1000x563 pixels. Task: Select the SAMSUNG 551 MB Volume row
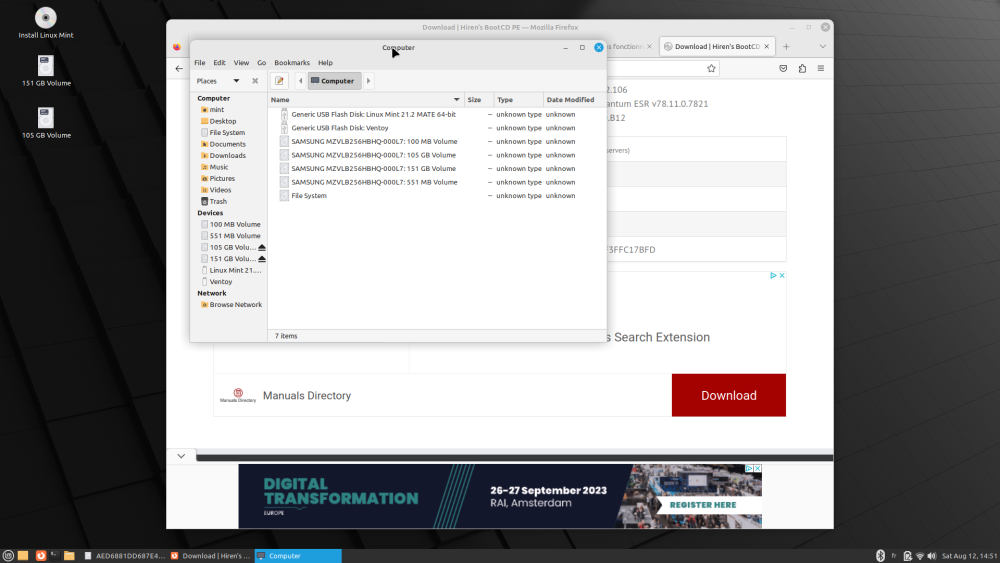(x=437, y=182)
